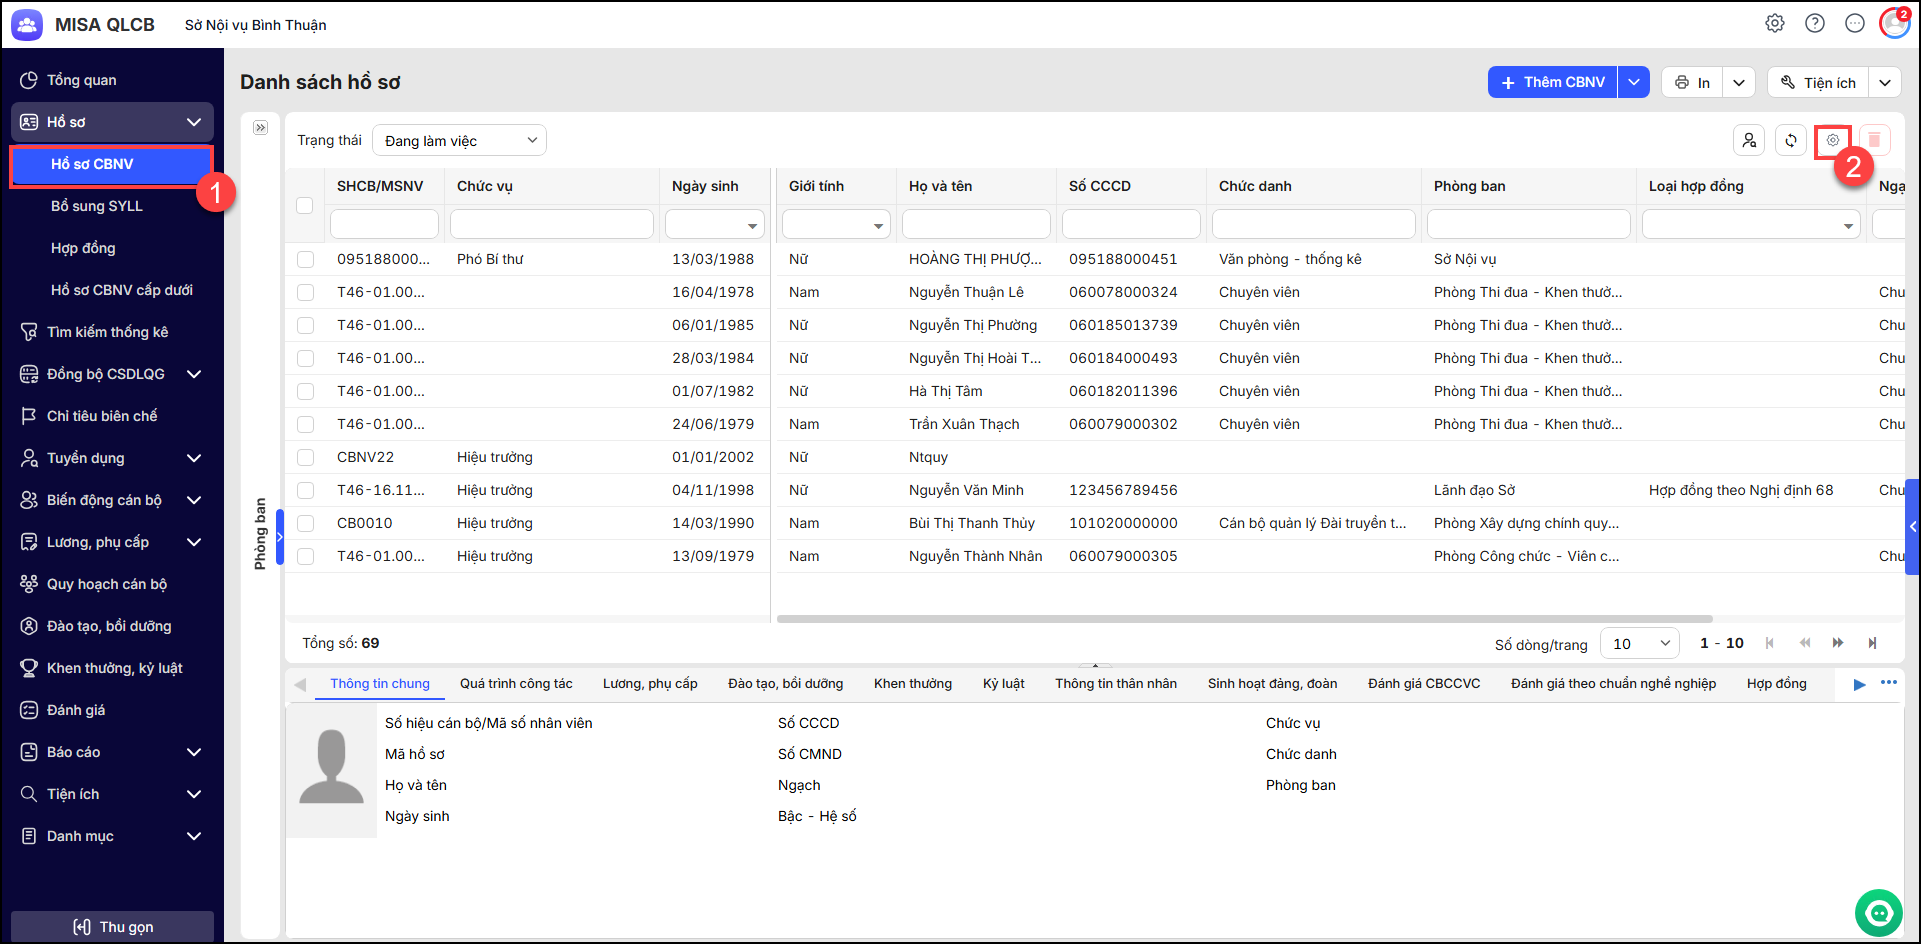
Task: Check the row checkbox for CBNV22
Action: [306, 458]
